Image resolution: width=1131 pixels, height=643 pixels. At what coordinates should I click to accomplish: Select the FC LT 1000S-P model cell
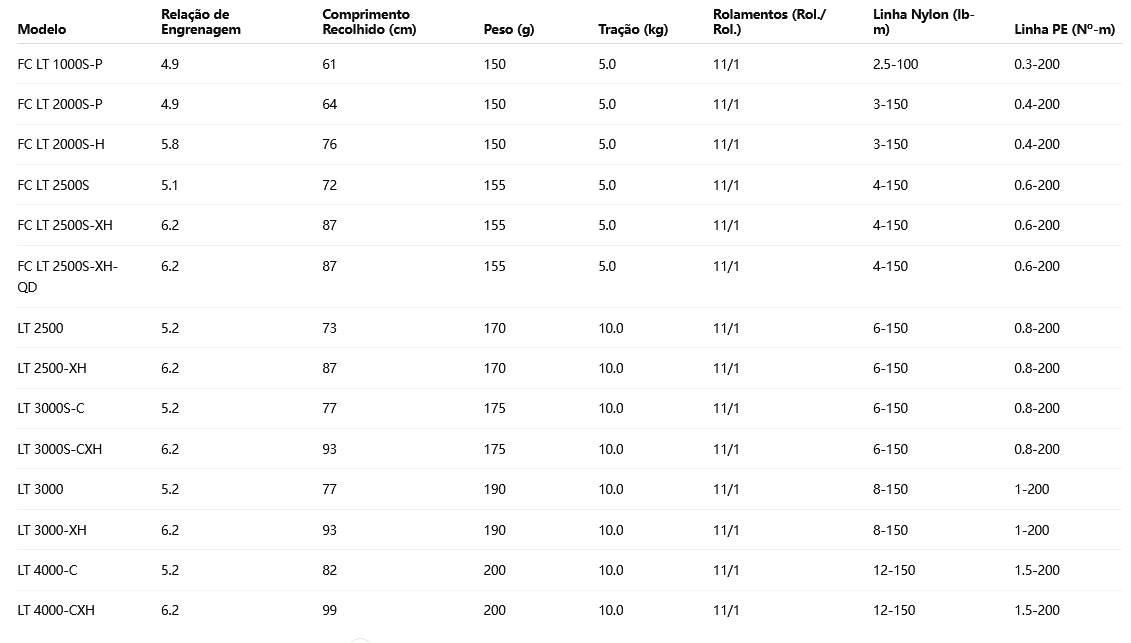tap(60, 64)
